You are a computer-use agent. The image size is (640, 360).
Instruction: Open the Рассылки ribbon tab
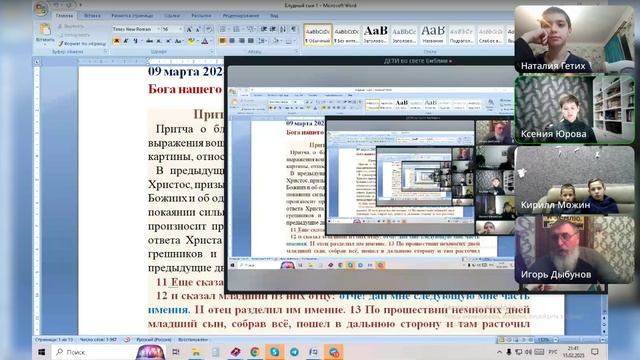click(x=201, y=16)
